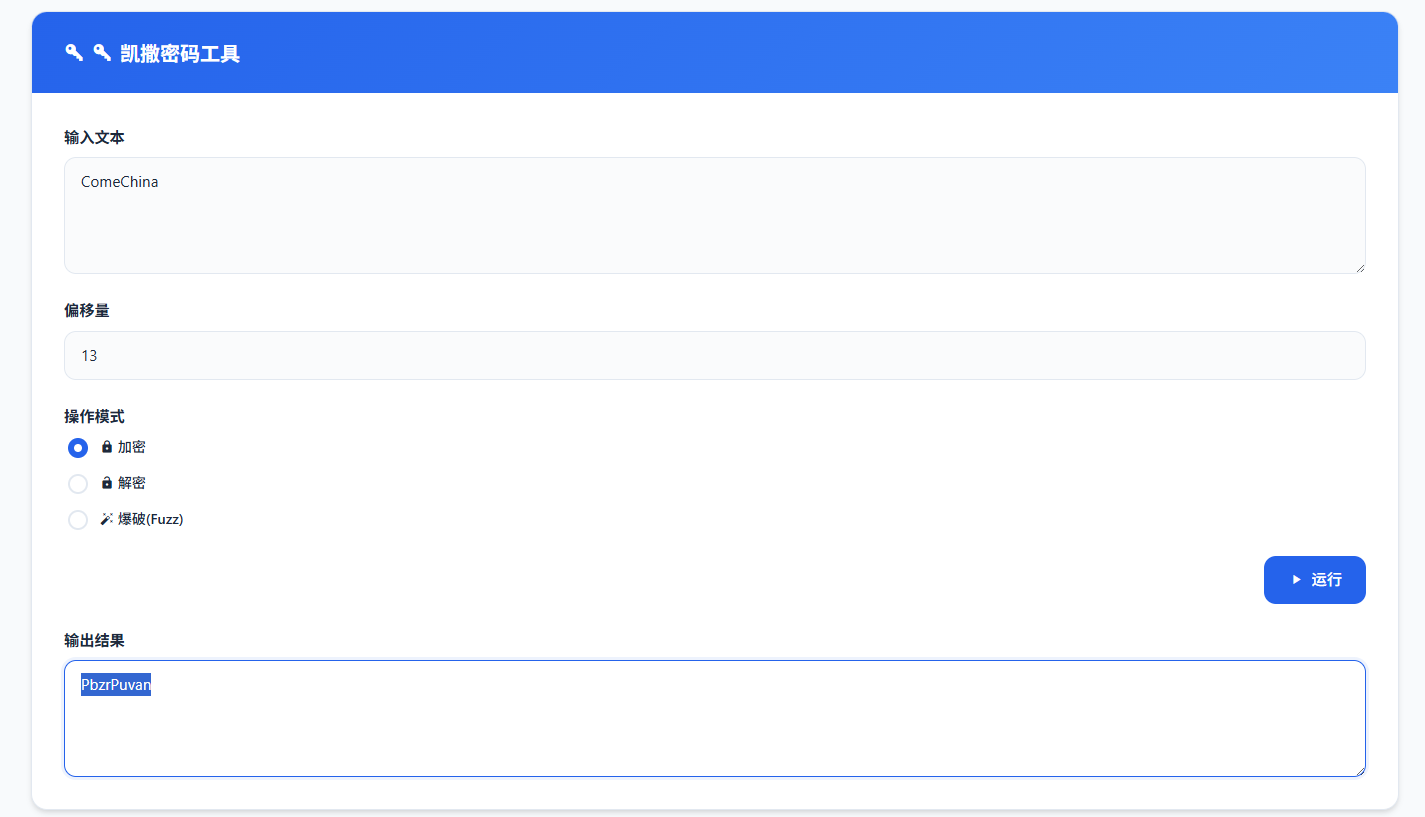Viewport: 1425px width, 817px height.
Task: Select the 加密 radio button
Action: 78,448
